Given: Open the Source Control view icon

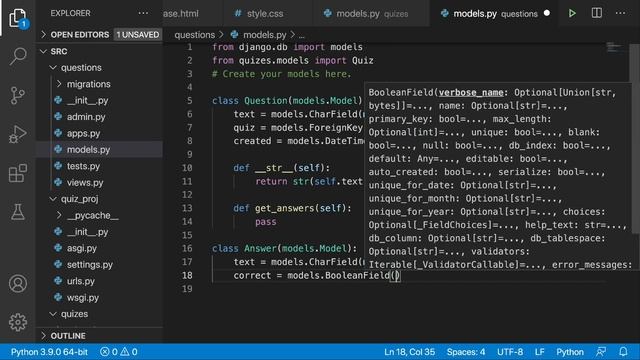Looking at the screenshot, I should pyautogui.click(x=18, y=96).
